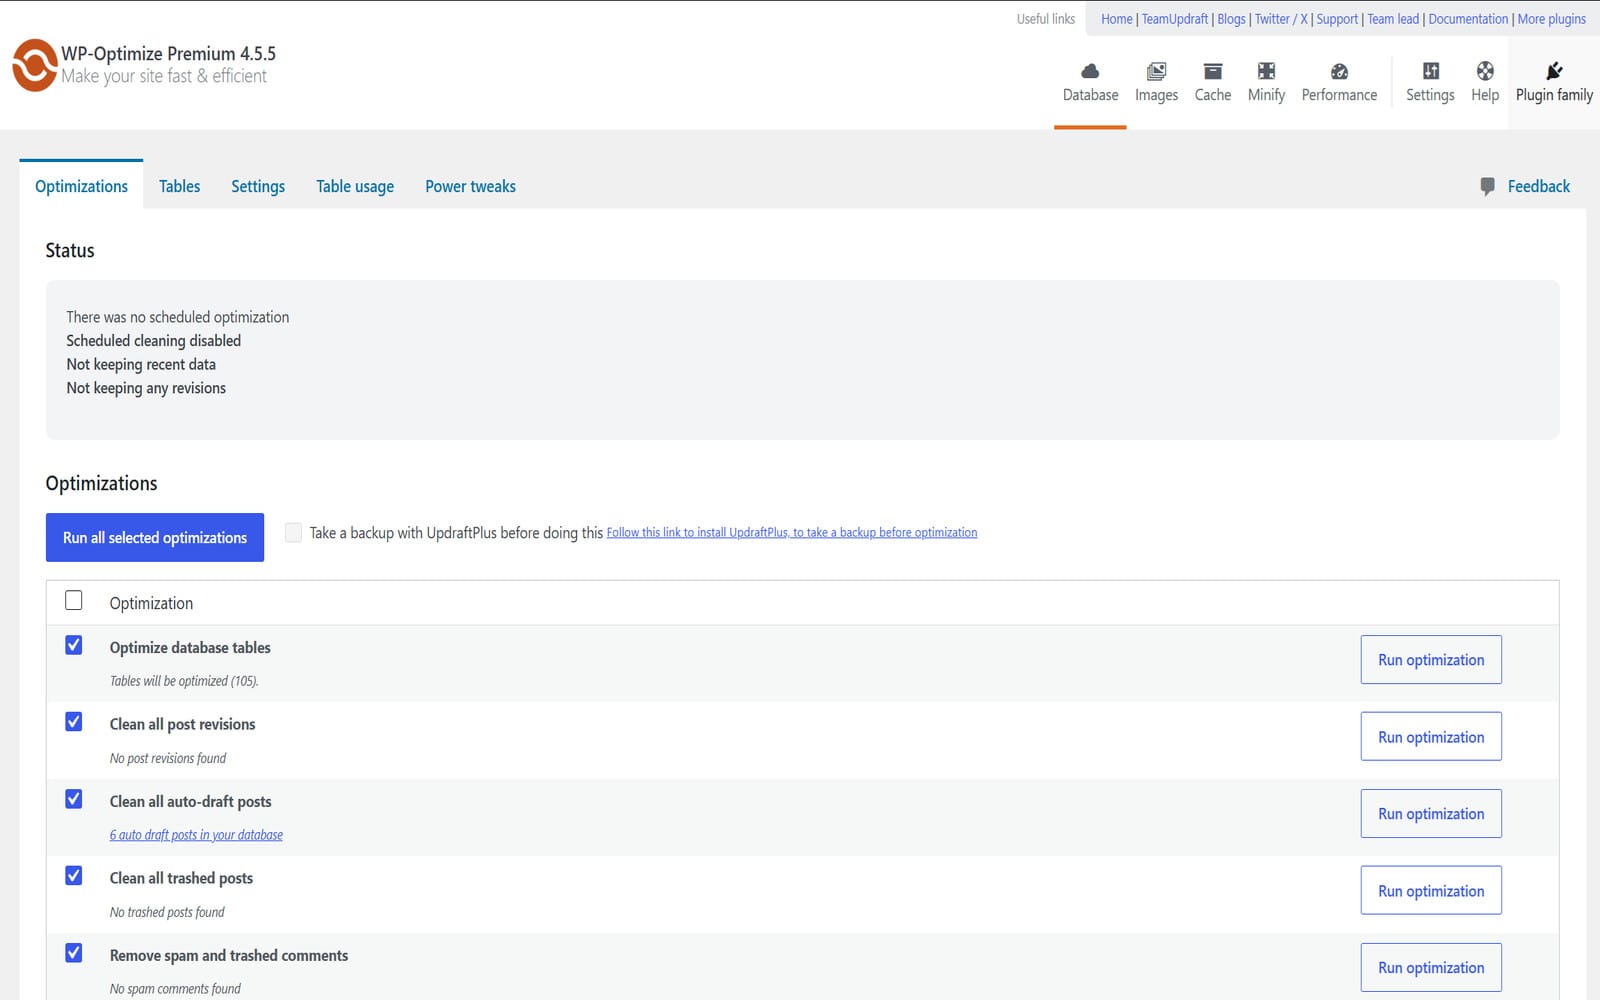1600x1000 pixels.
Task: Open the Plugin family plug icon
Action: [1554, 71]
